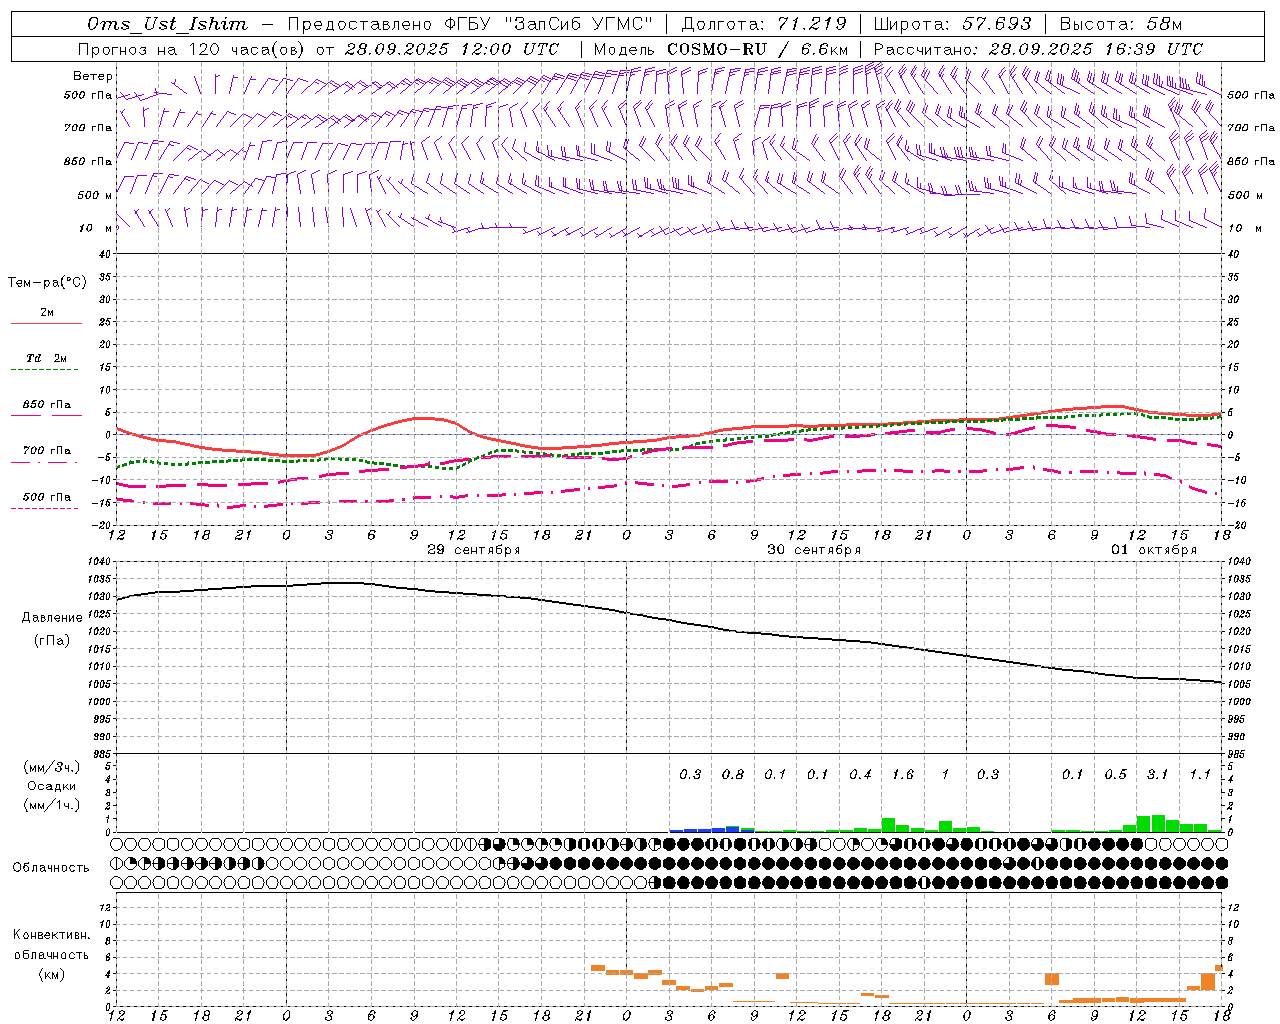This screenshot has height=1024, width=1280.
Task: Click the Облачность cloud cover label
Action: tap(51, 867)
